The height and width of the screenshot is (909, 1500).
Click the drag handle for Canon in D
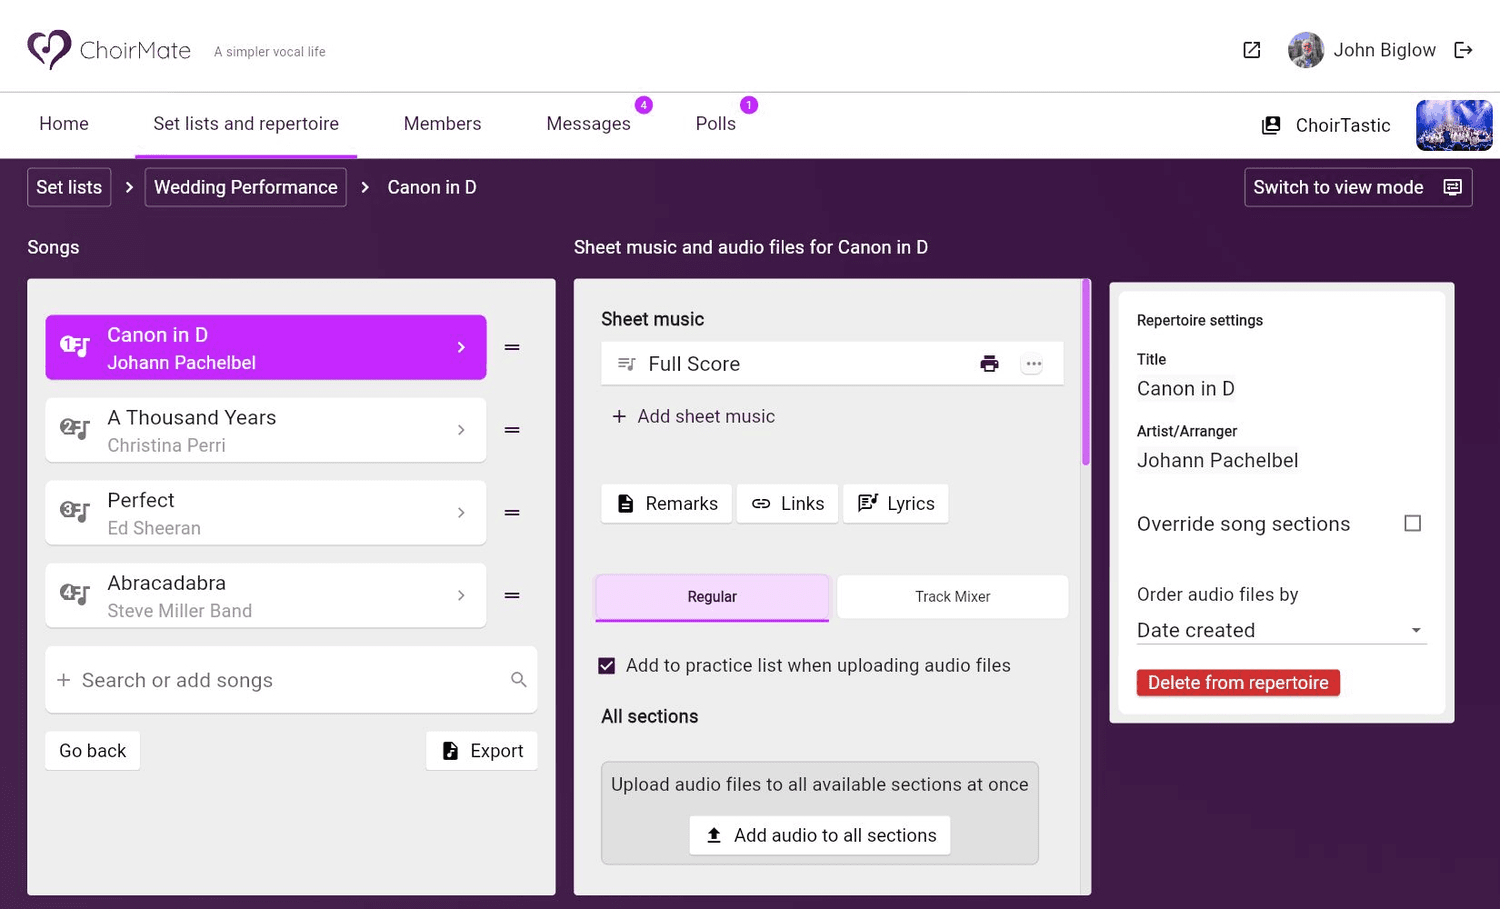(x=512, y=347)
